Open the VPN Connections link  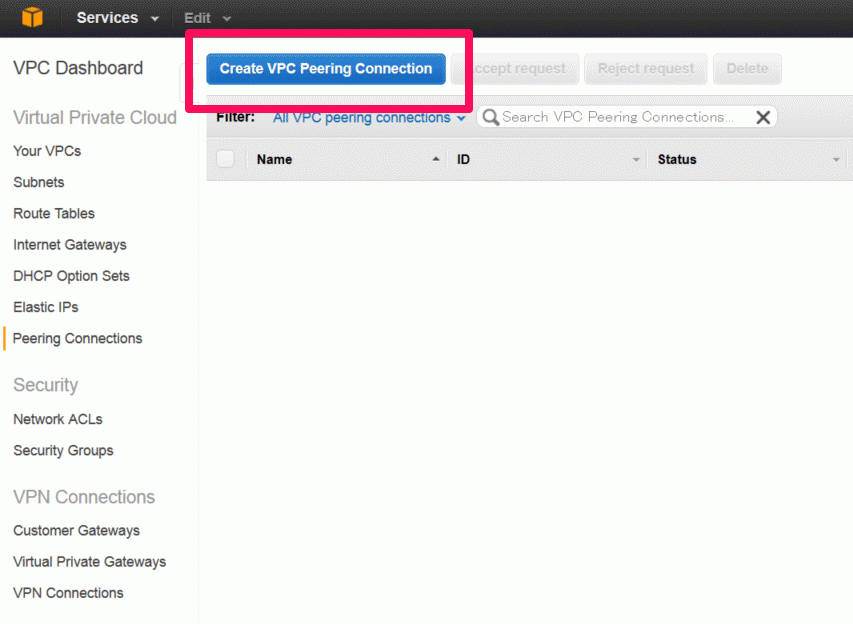[x=68, y=593]
